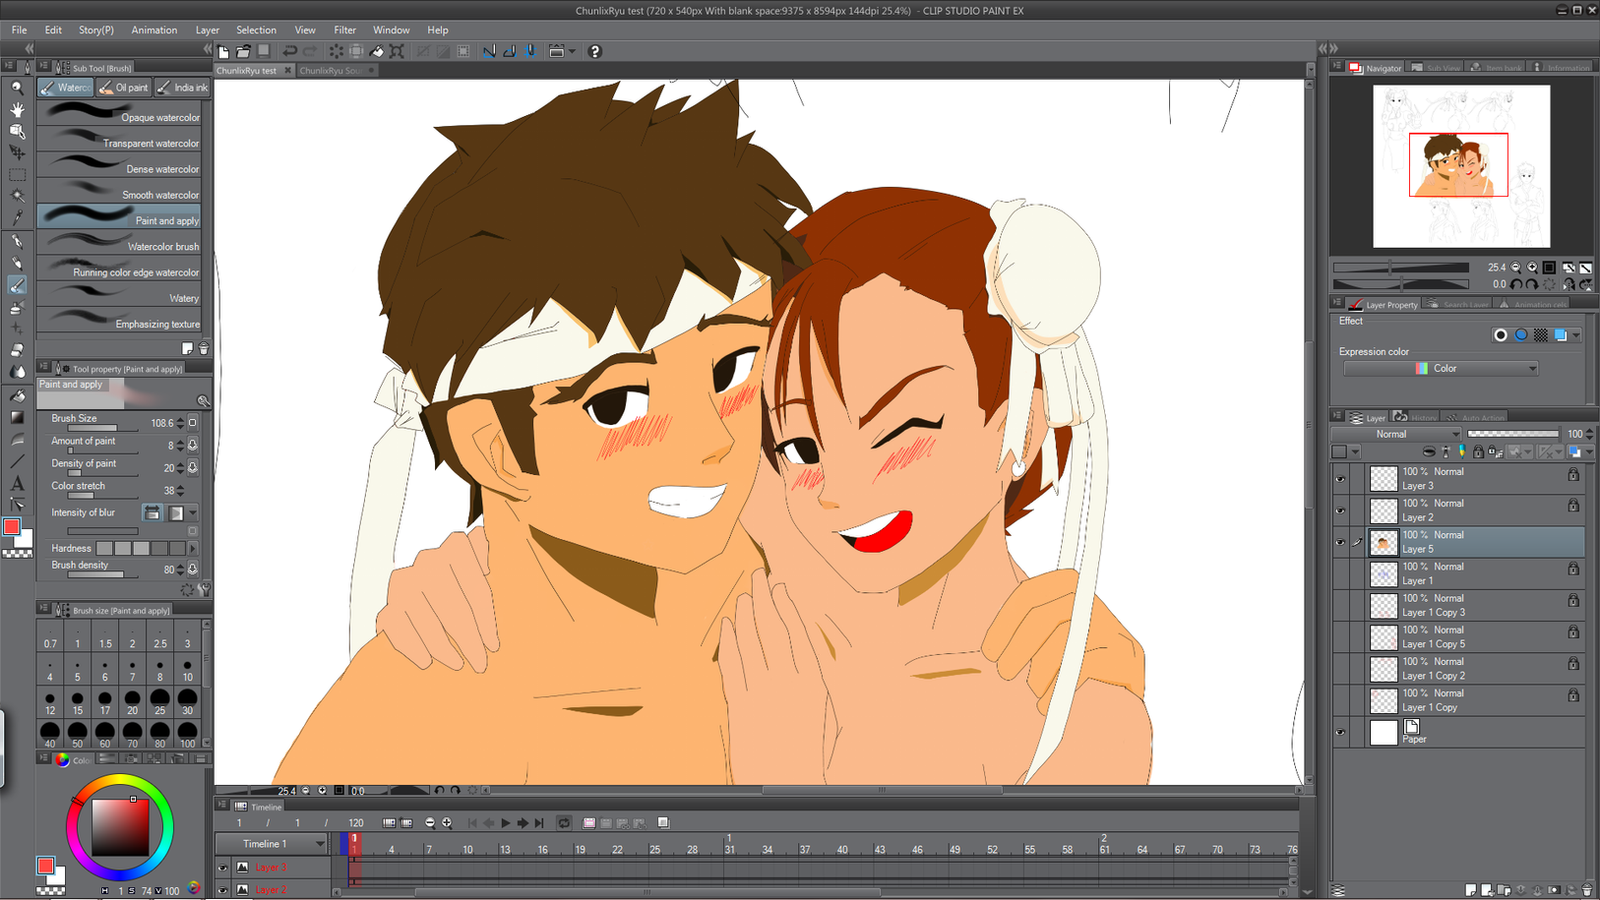Switch to the India ink brush group
The height and width of the screenshot is (900, 1600).
coord(183,88)
